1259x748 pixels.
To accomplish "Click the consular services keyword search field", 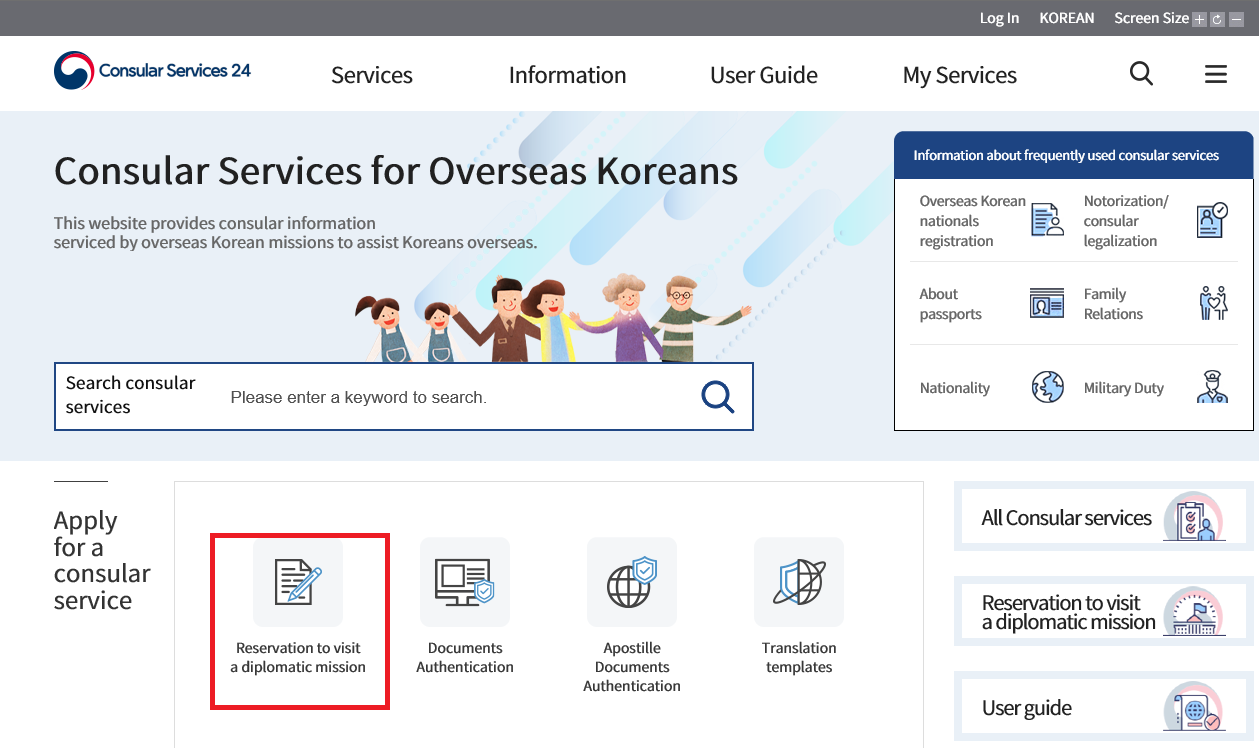I will click(x=450, y=397).
